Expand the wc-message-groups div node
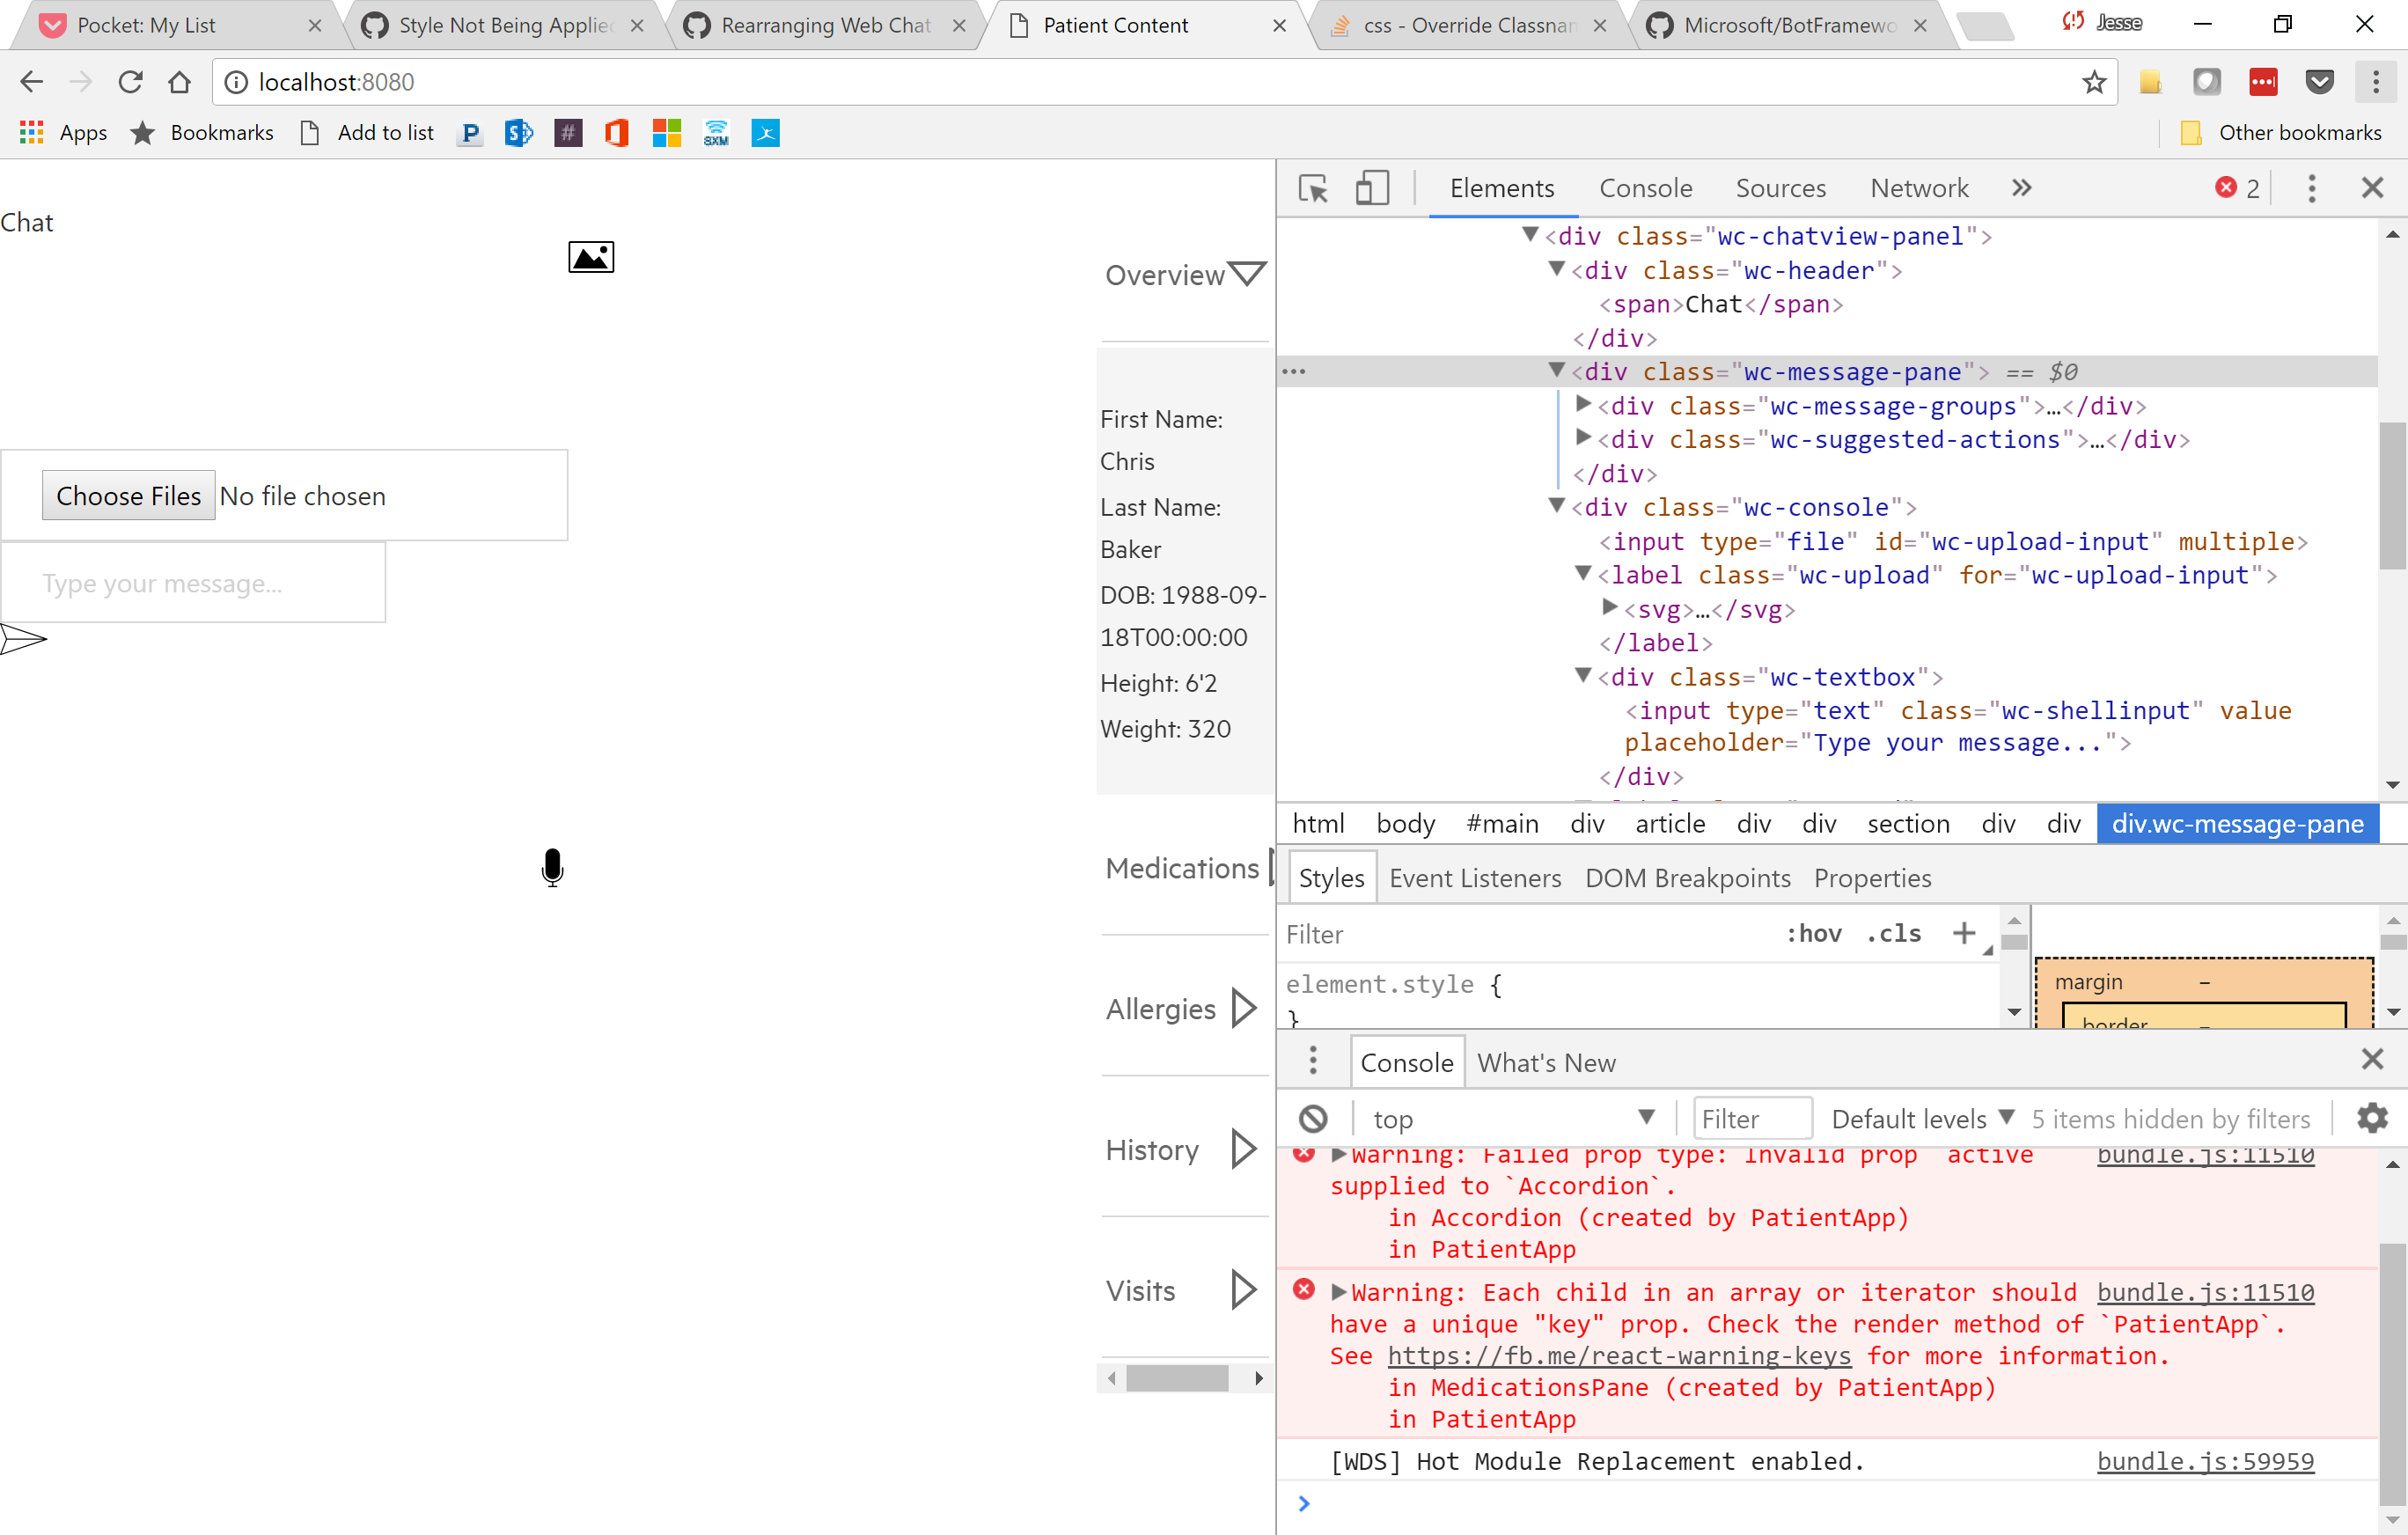 coord(1583,406)
